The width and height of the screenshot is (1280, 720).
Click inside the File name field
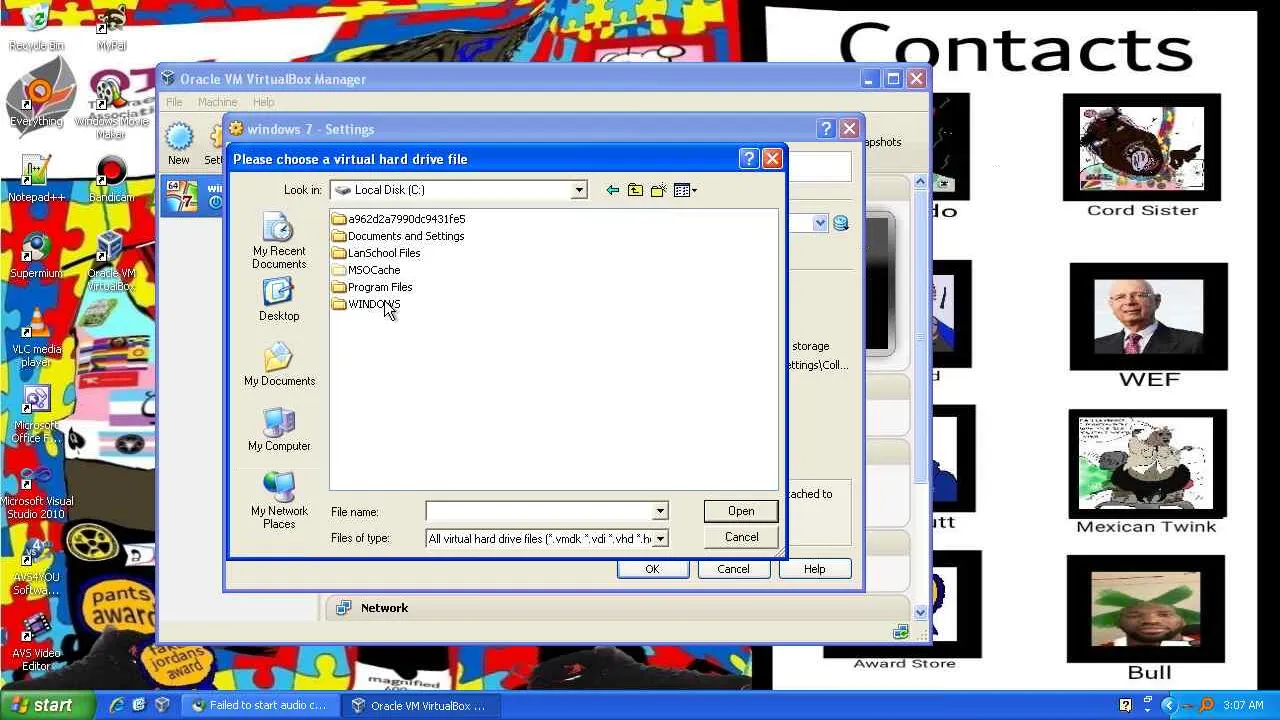pos(539,511)
